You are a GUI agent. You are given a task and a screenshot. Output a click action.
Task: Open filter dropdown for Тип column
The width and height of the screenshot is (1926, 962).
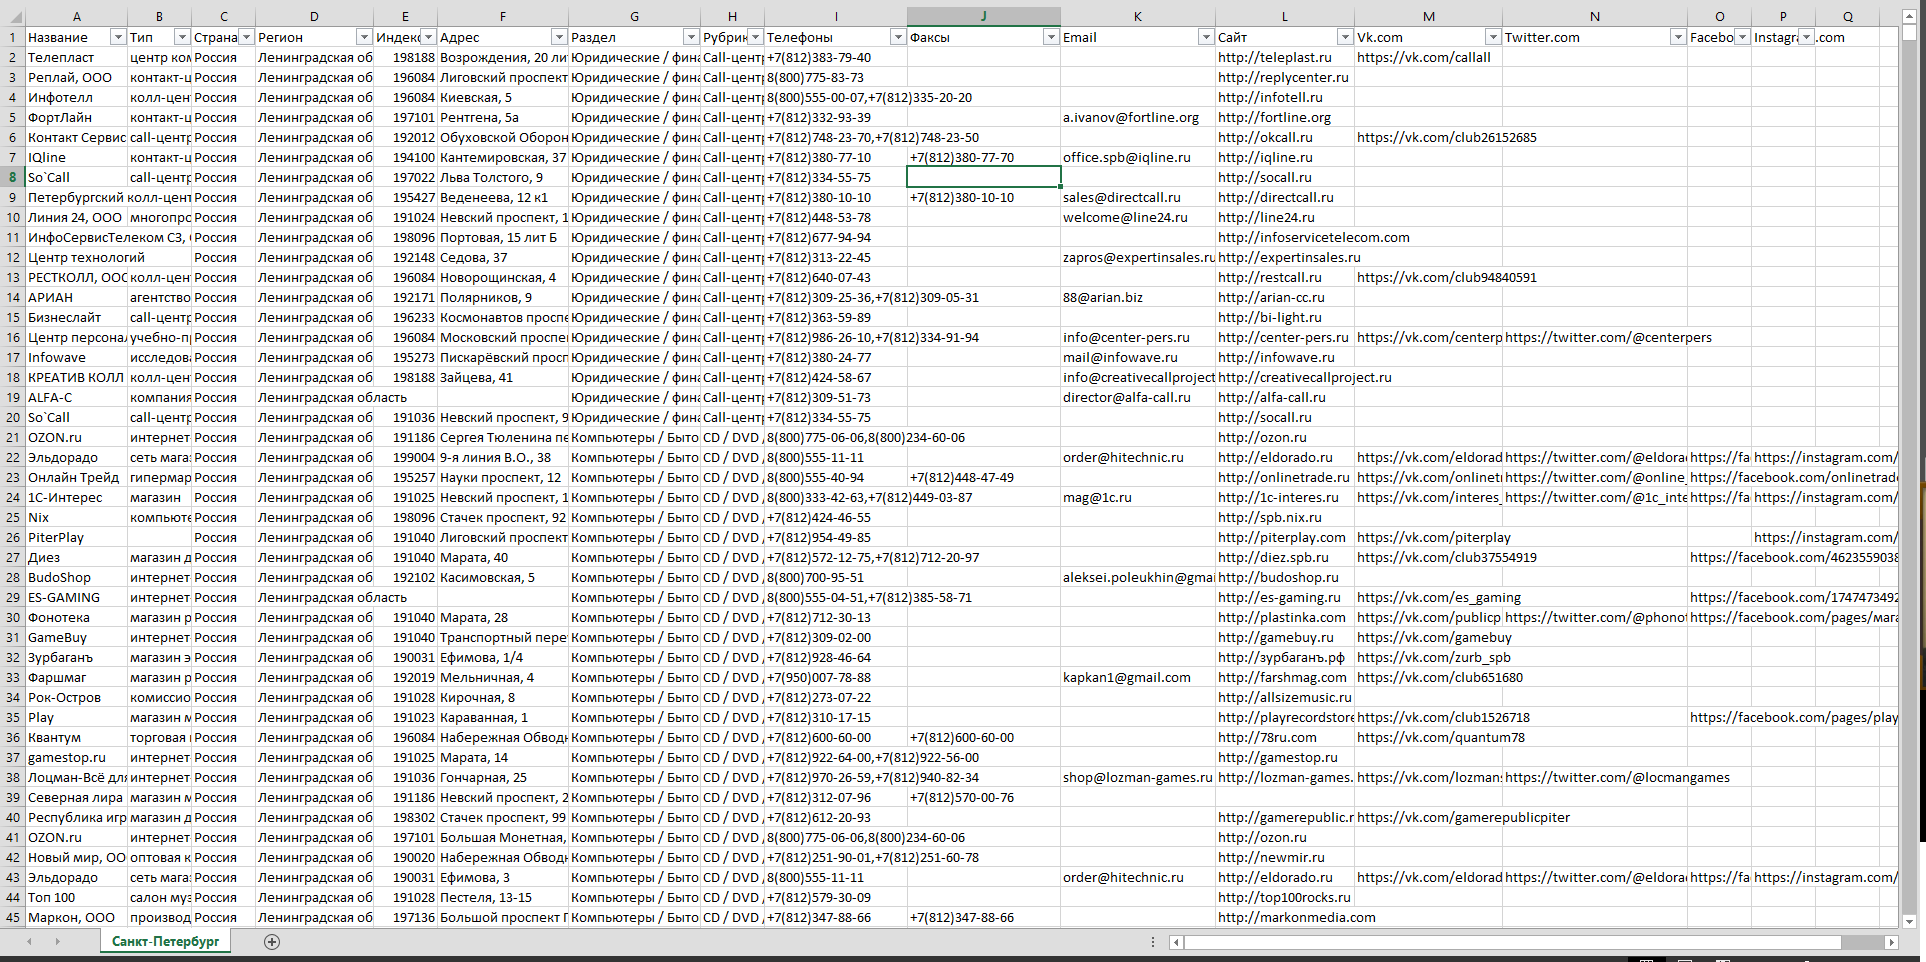[x=182, y=37]
